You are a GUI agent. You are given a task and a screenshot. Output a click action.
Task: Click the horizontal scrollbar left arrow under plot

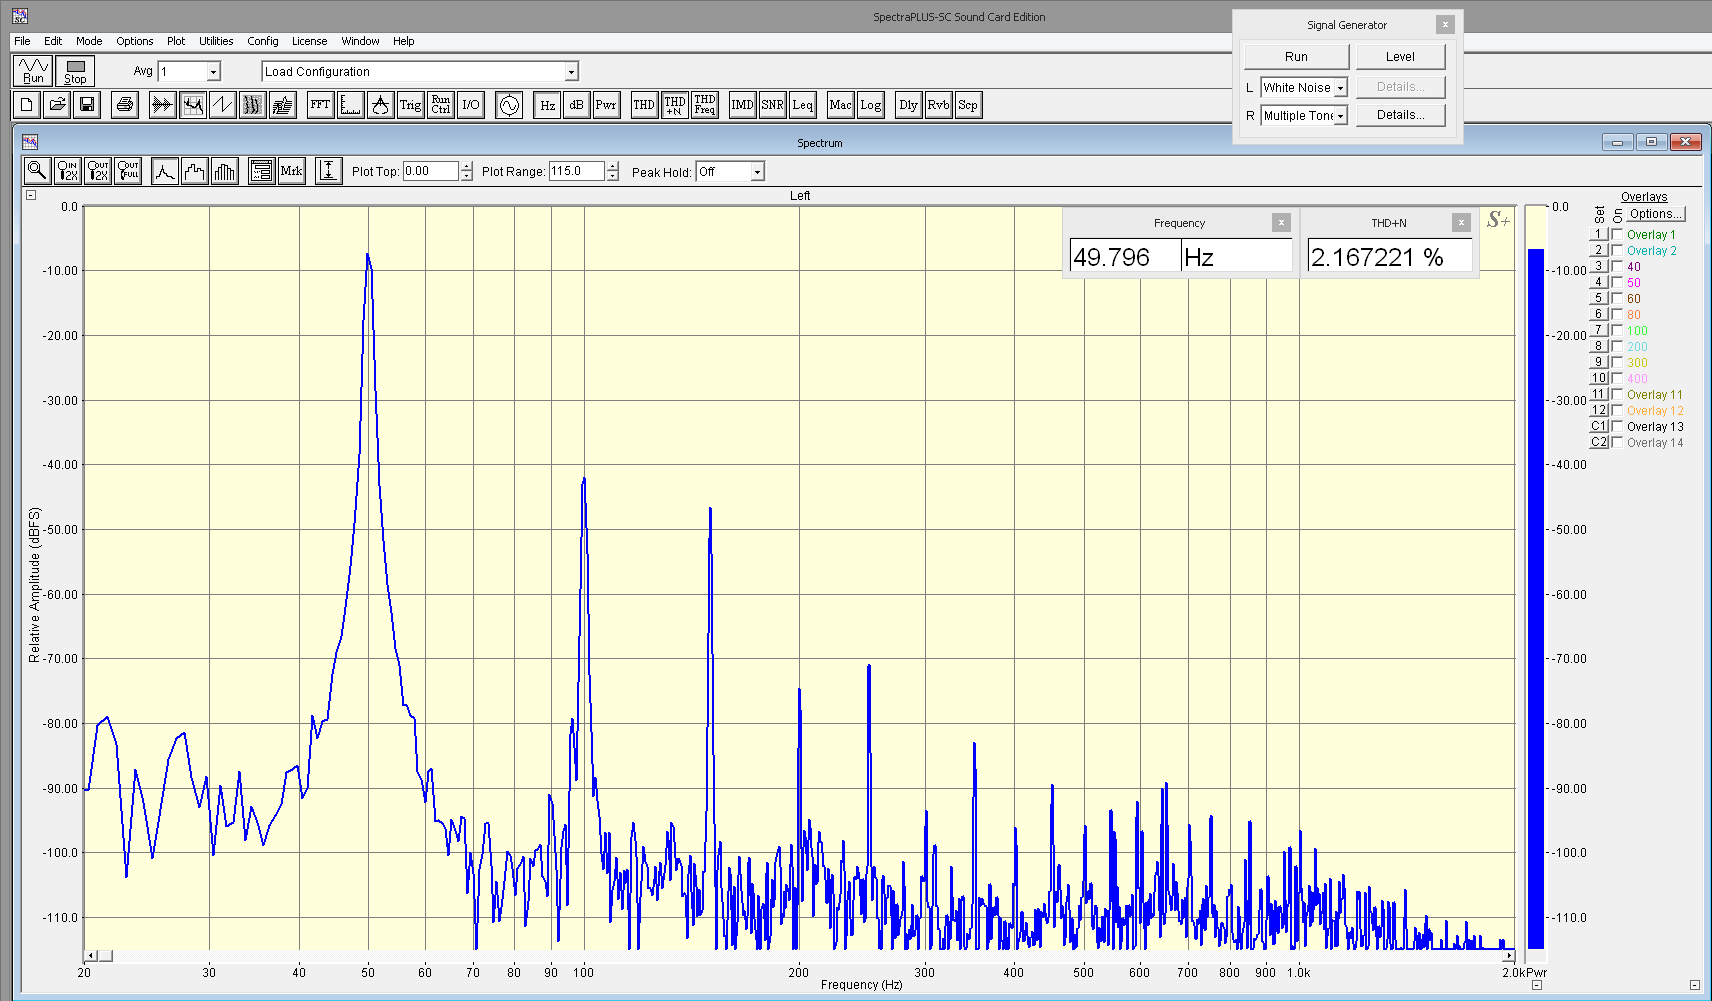91,956
